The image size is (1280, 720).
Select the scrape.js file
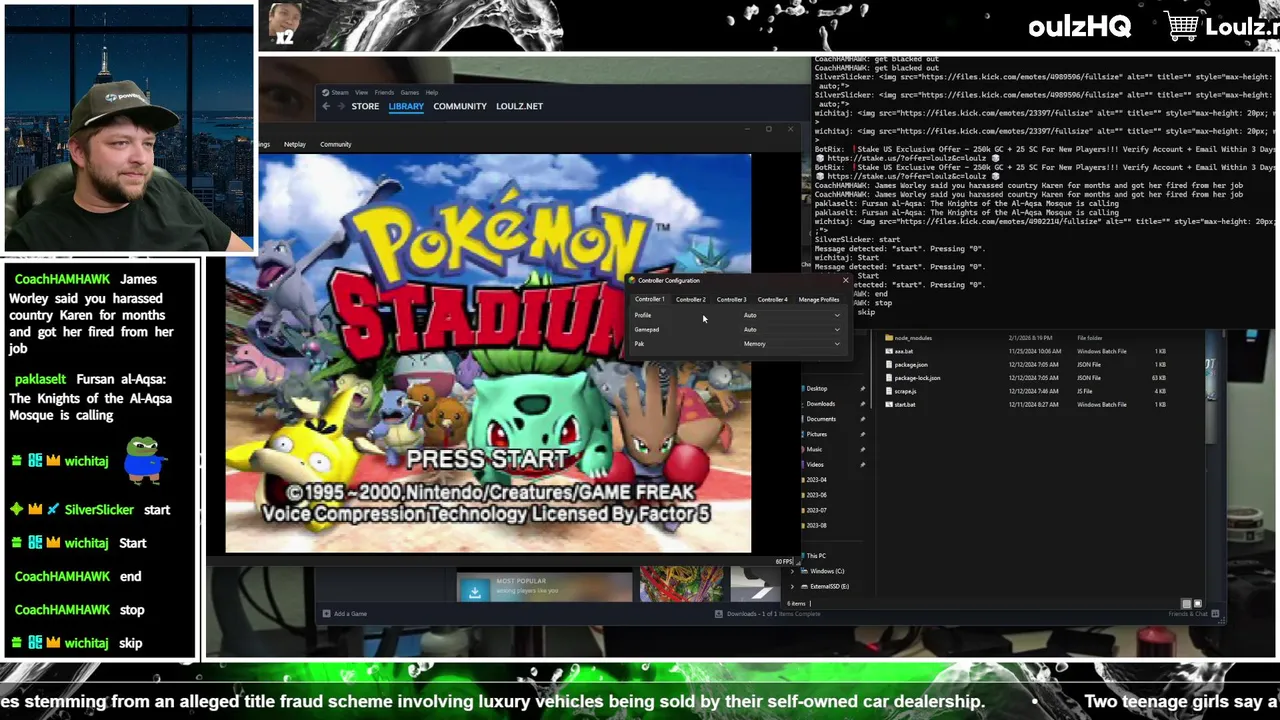tap(905, 391)
